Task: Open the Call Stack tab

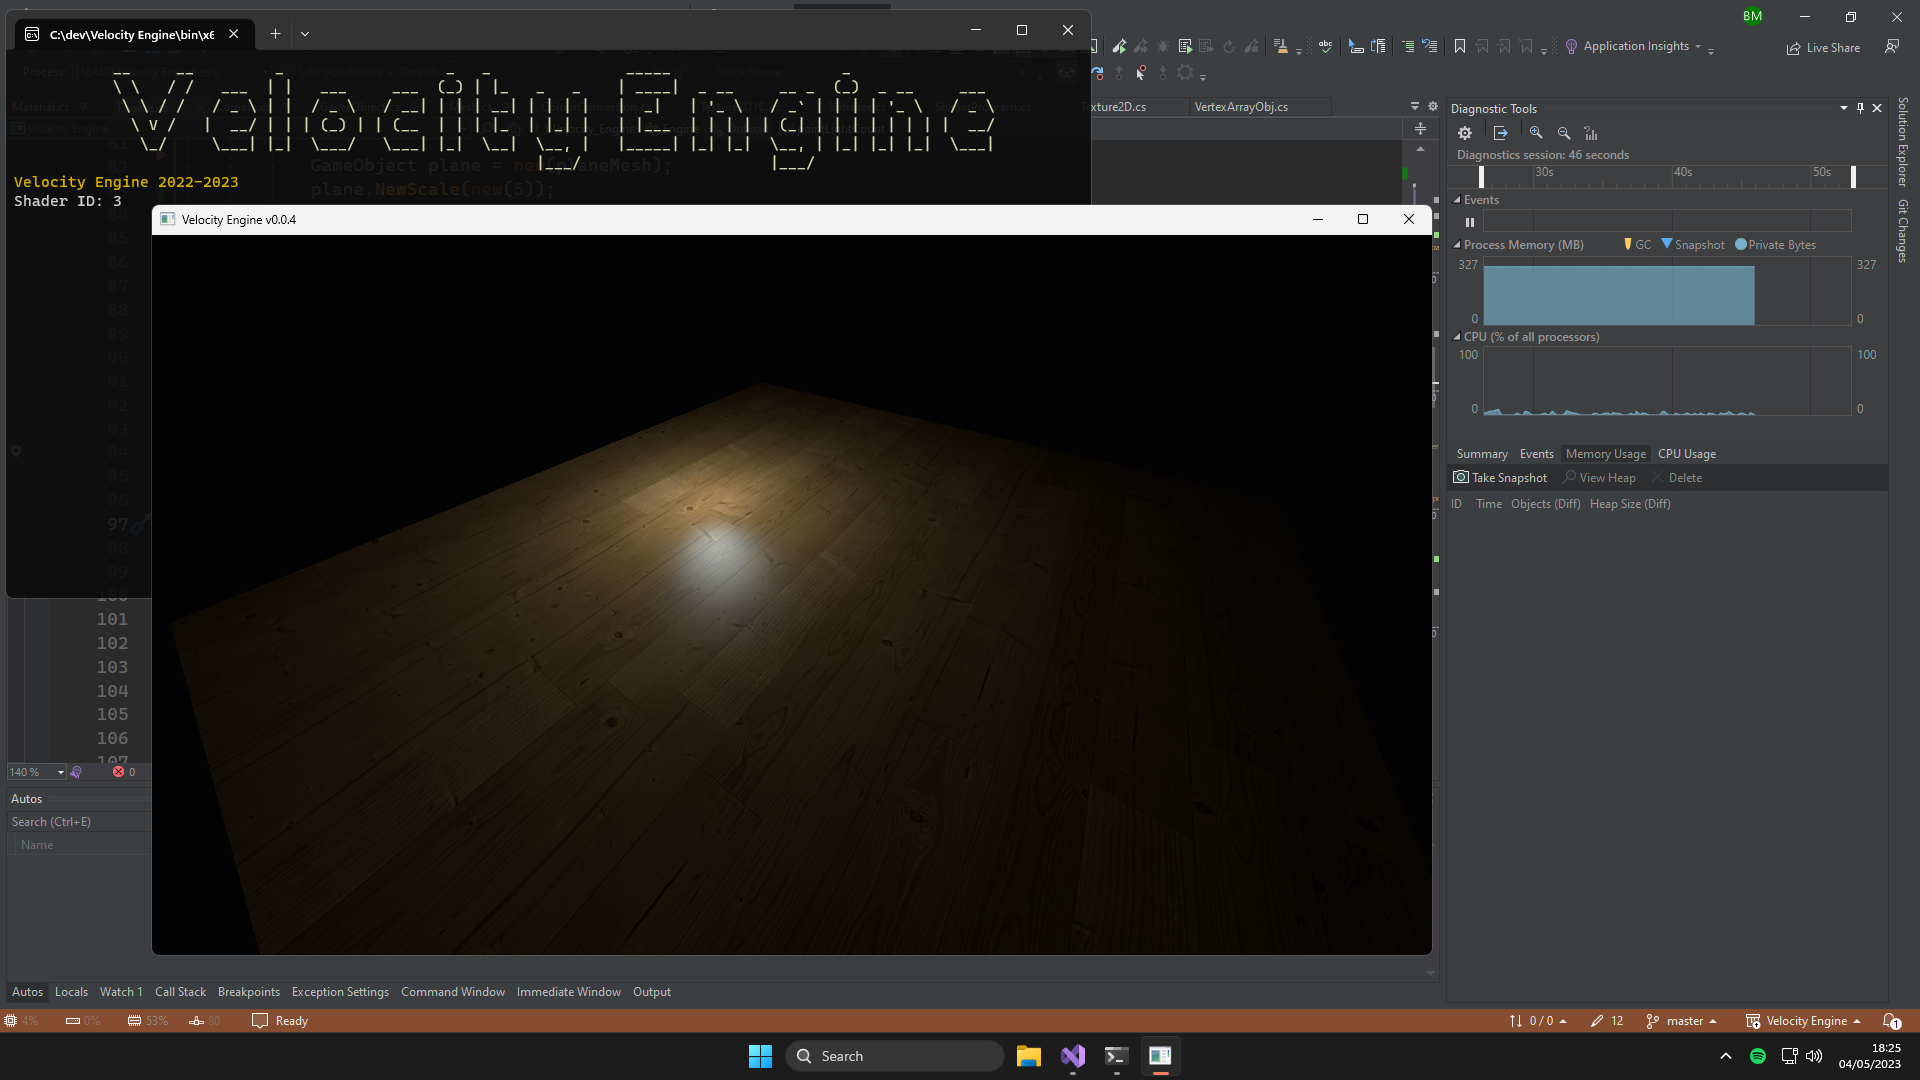Action: (180, 992)
